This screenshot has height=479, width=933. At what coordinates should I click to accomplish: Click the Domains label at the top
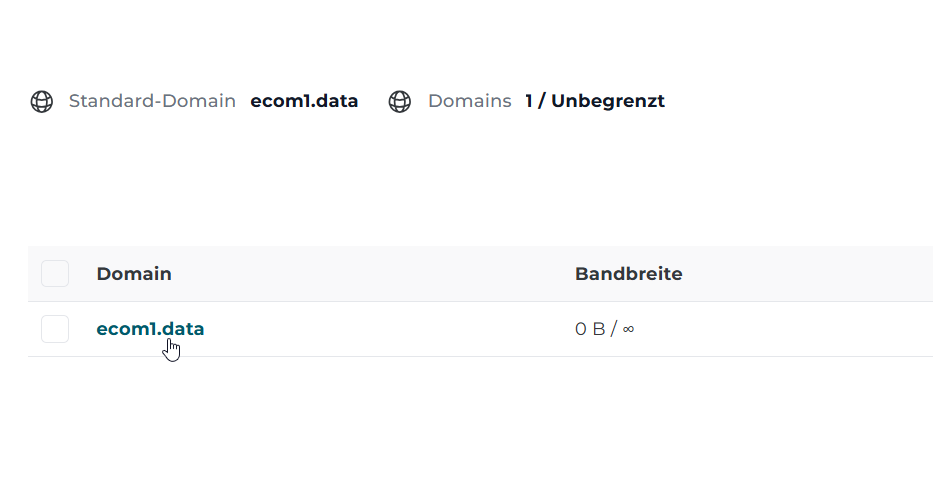tap(469, 101)
